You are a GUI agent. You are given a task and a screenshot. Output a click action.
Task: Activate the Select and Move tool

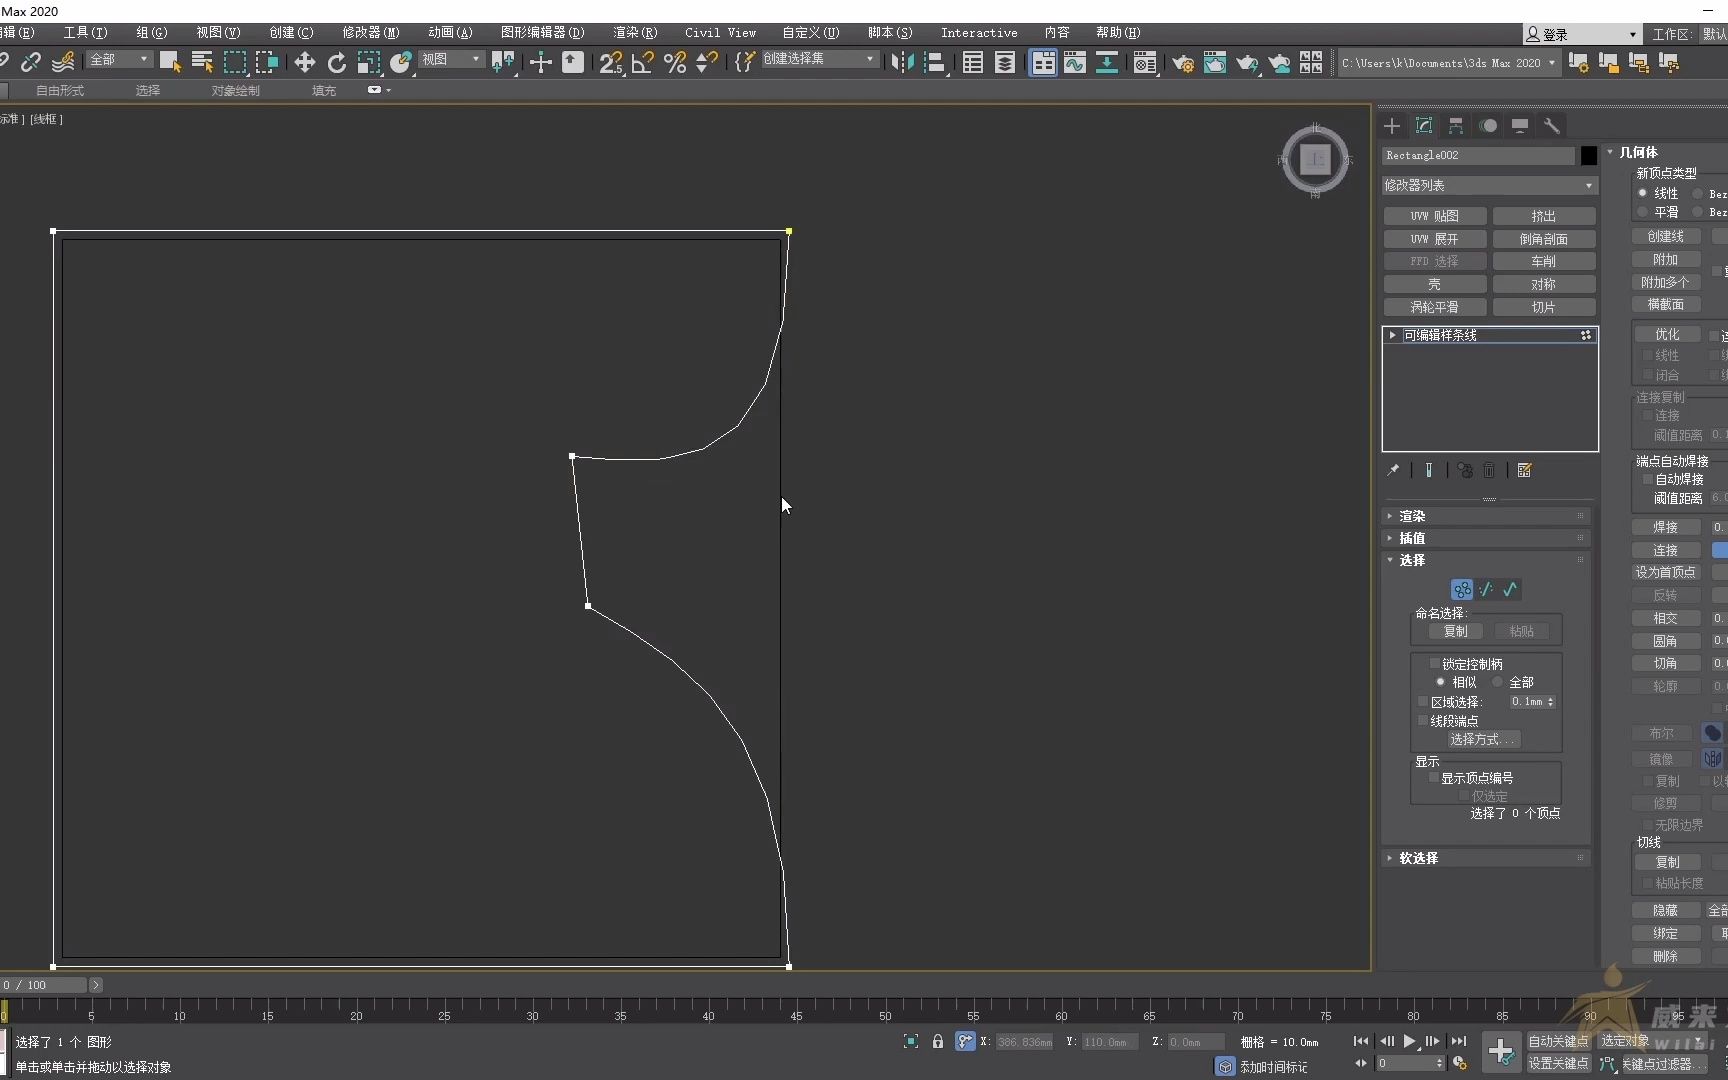(304, 62)
